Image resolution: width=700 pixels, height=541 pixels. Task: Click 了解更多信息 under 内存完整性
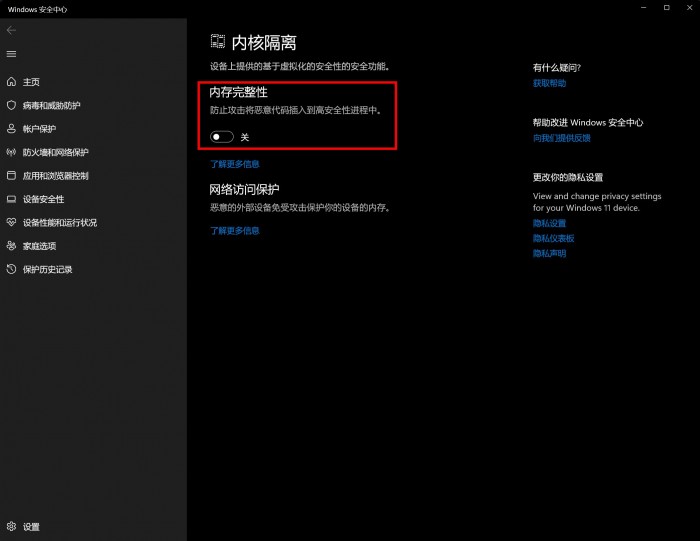click(235, 164)
